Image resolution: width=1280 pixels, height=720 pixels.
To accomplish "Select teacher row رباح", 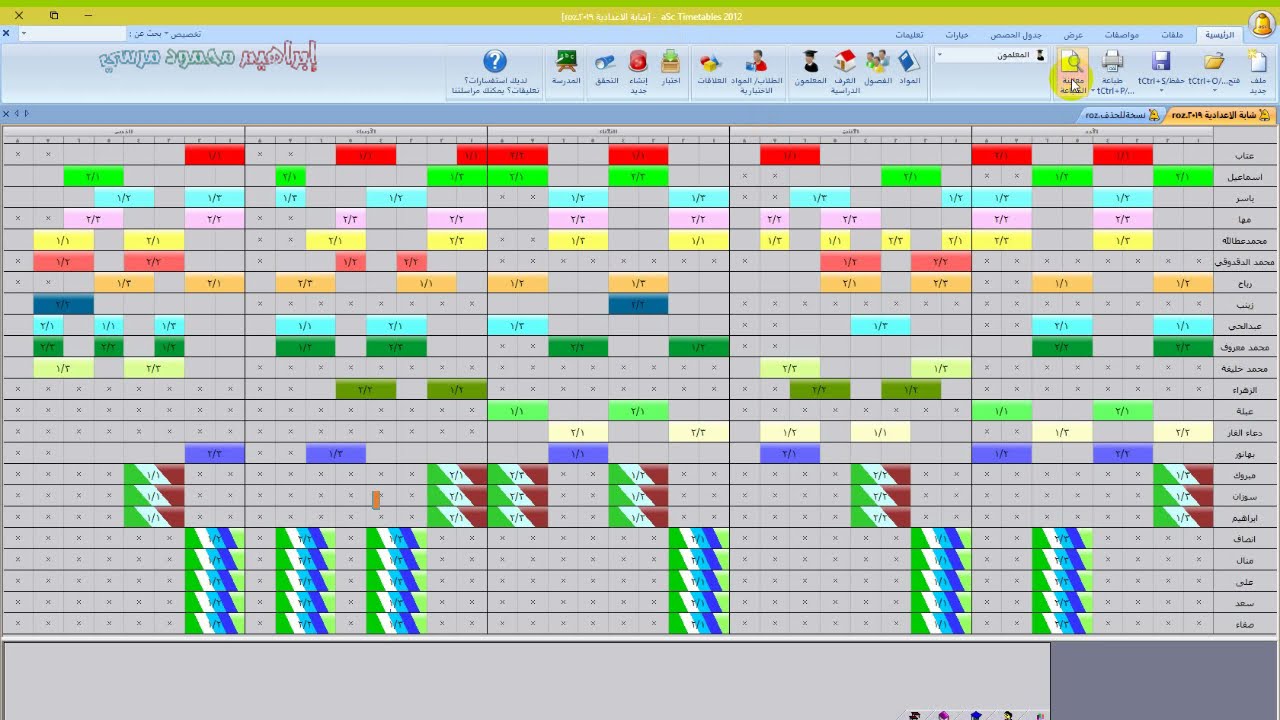I will click(1244, 283).
